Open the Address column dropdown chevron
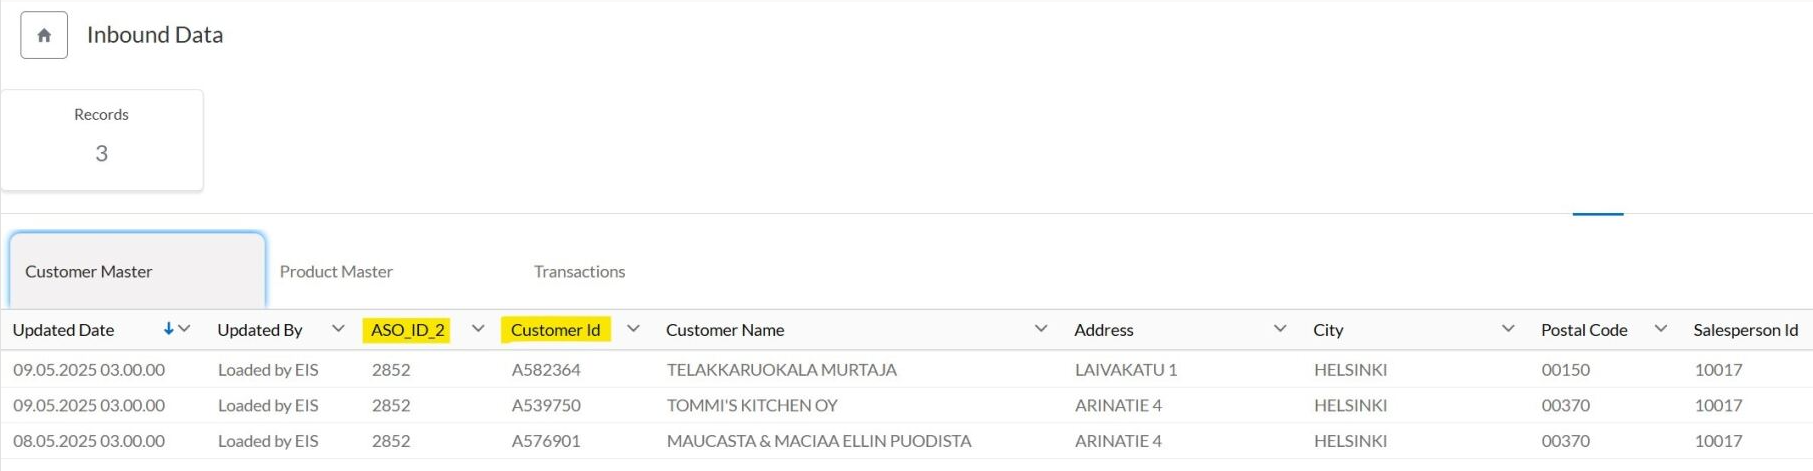1813x471 pixels. (x=1280, y=329)
